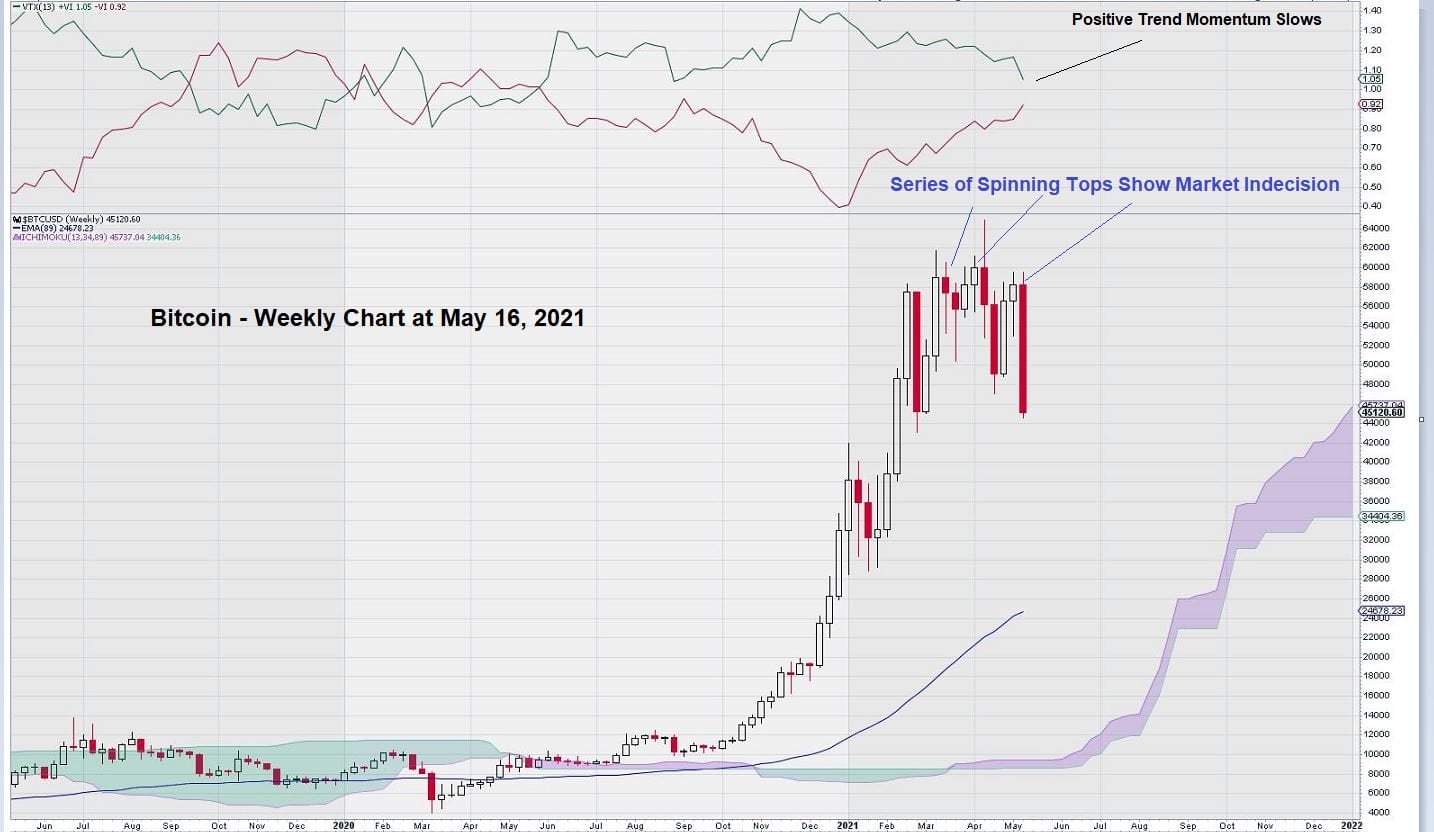Screen dimensions: 1434x832
Task: Click the 30000 price axis label
Action: click(x=1374, y=559)
